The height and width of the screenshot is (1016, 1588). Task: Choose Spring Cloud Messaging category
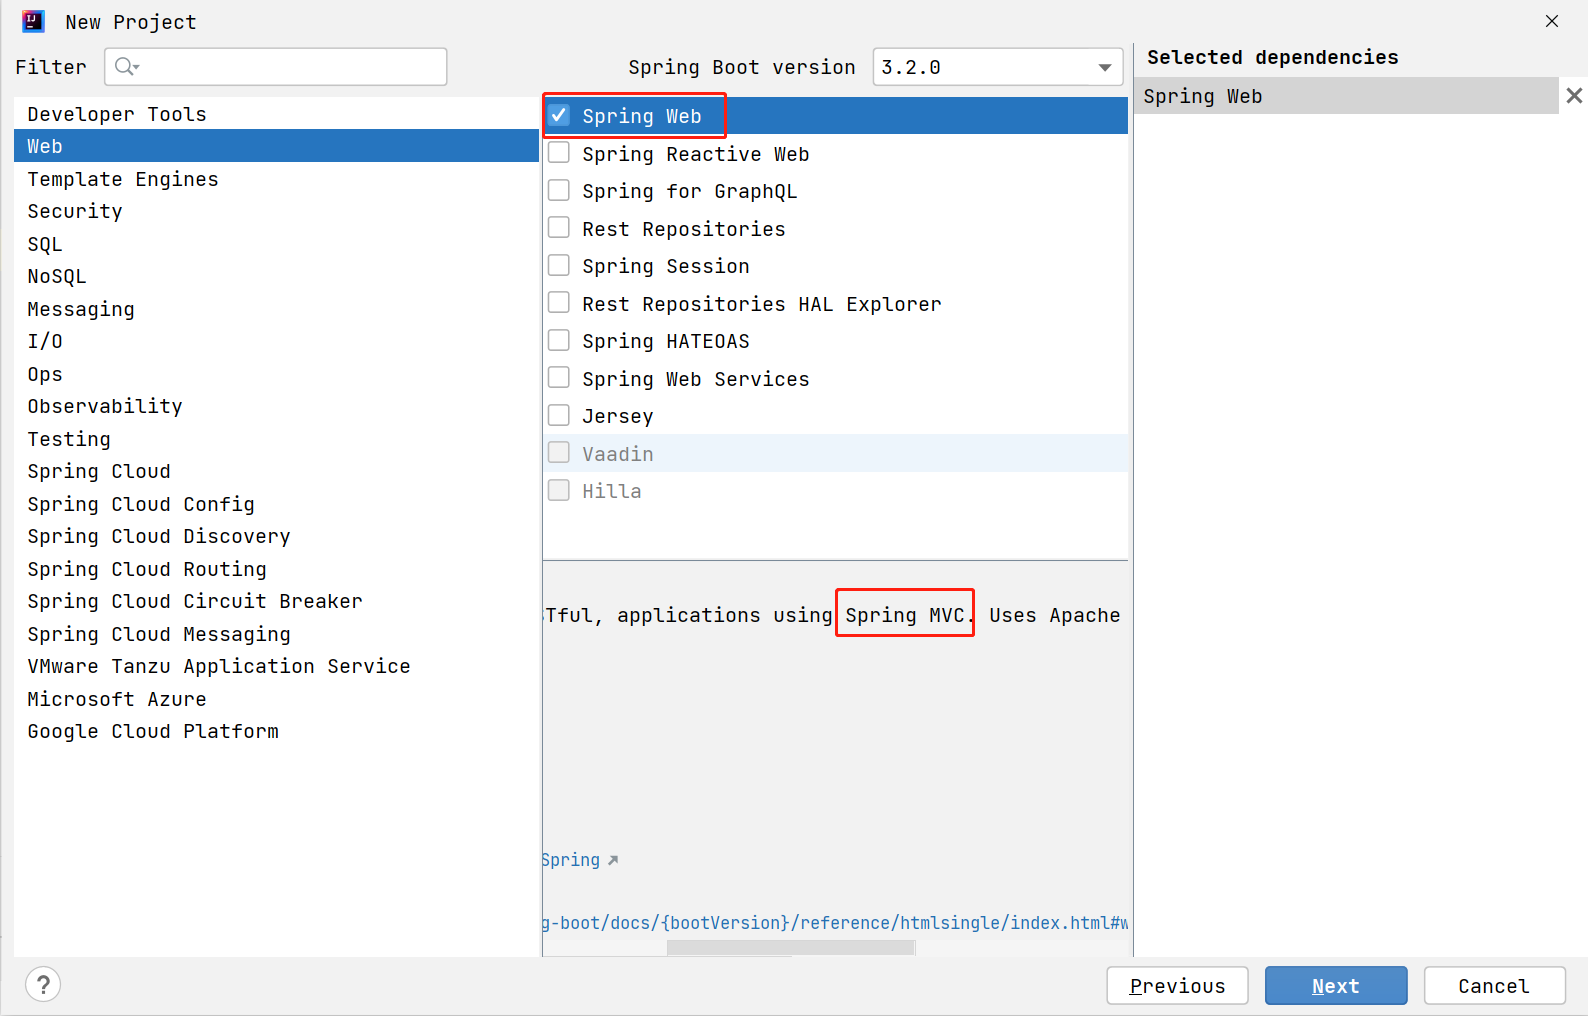[276, 634]
